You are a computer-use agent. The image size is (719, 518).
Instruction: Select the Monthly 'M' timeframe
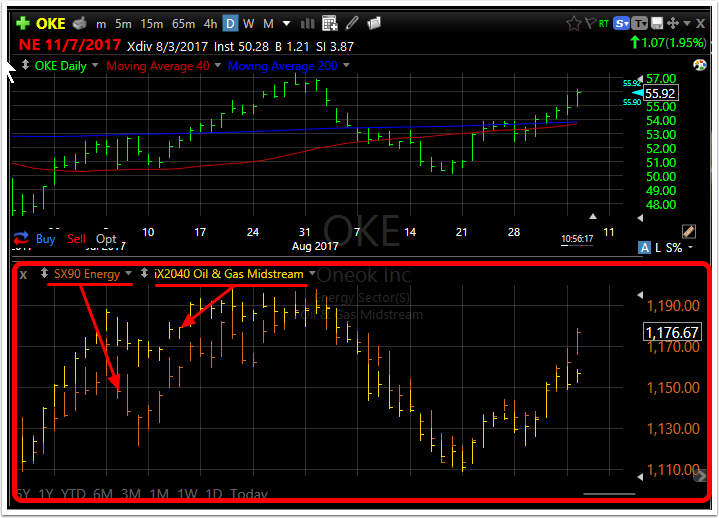268,24
